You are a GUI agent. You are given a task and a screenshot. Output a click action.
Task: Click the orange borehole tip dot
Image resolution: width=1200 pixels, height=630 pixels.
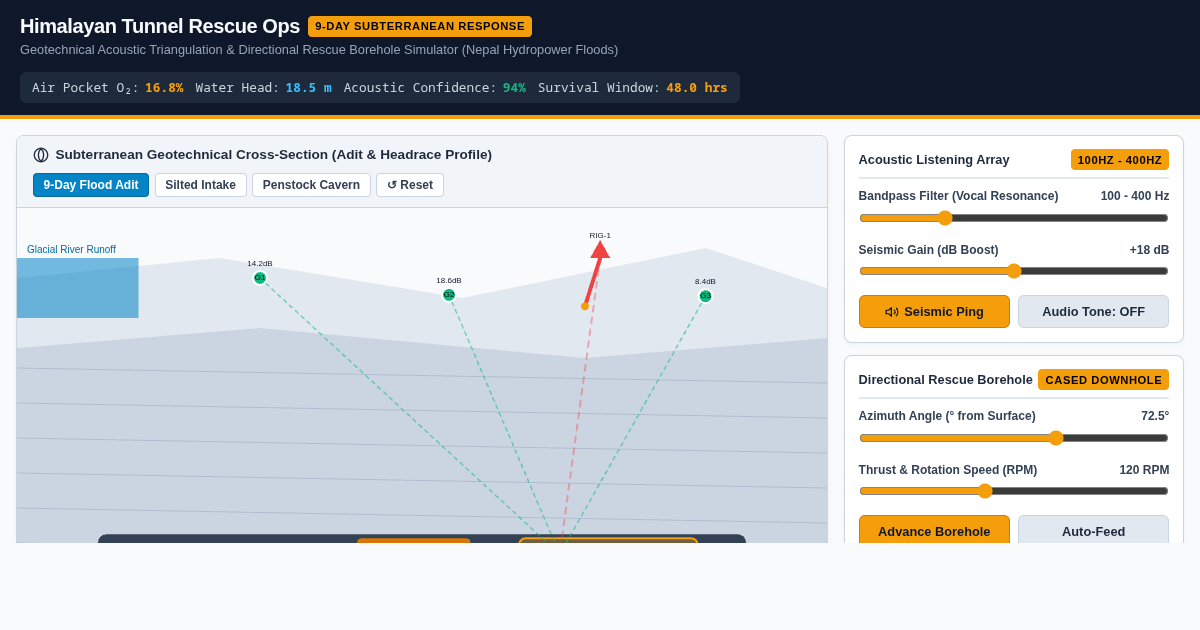click(585, 306)
